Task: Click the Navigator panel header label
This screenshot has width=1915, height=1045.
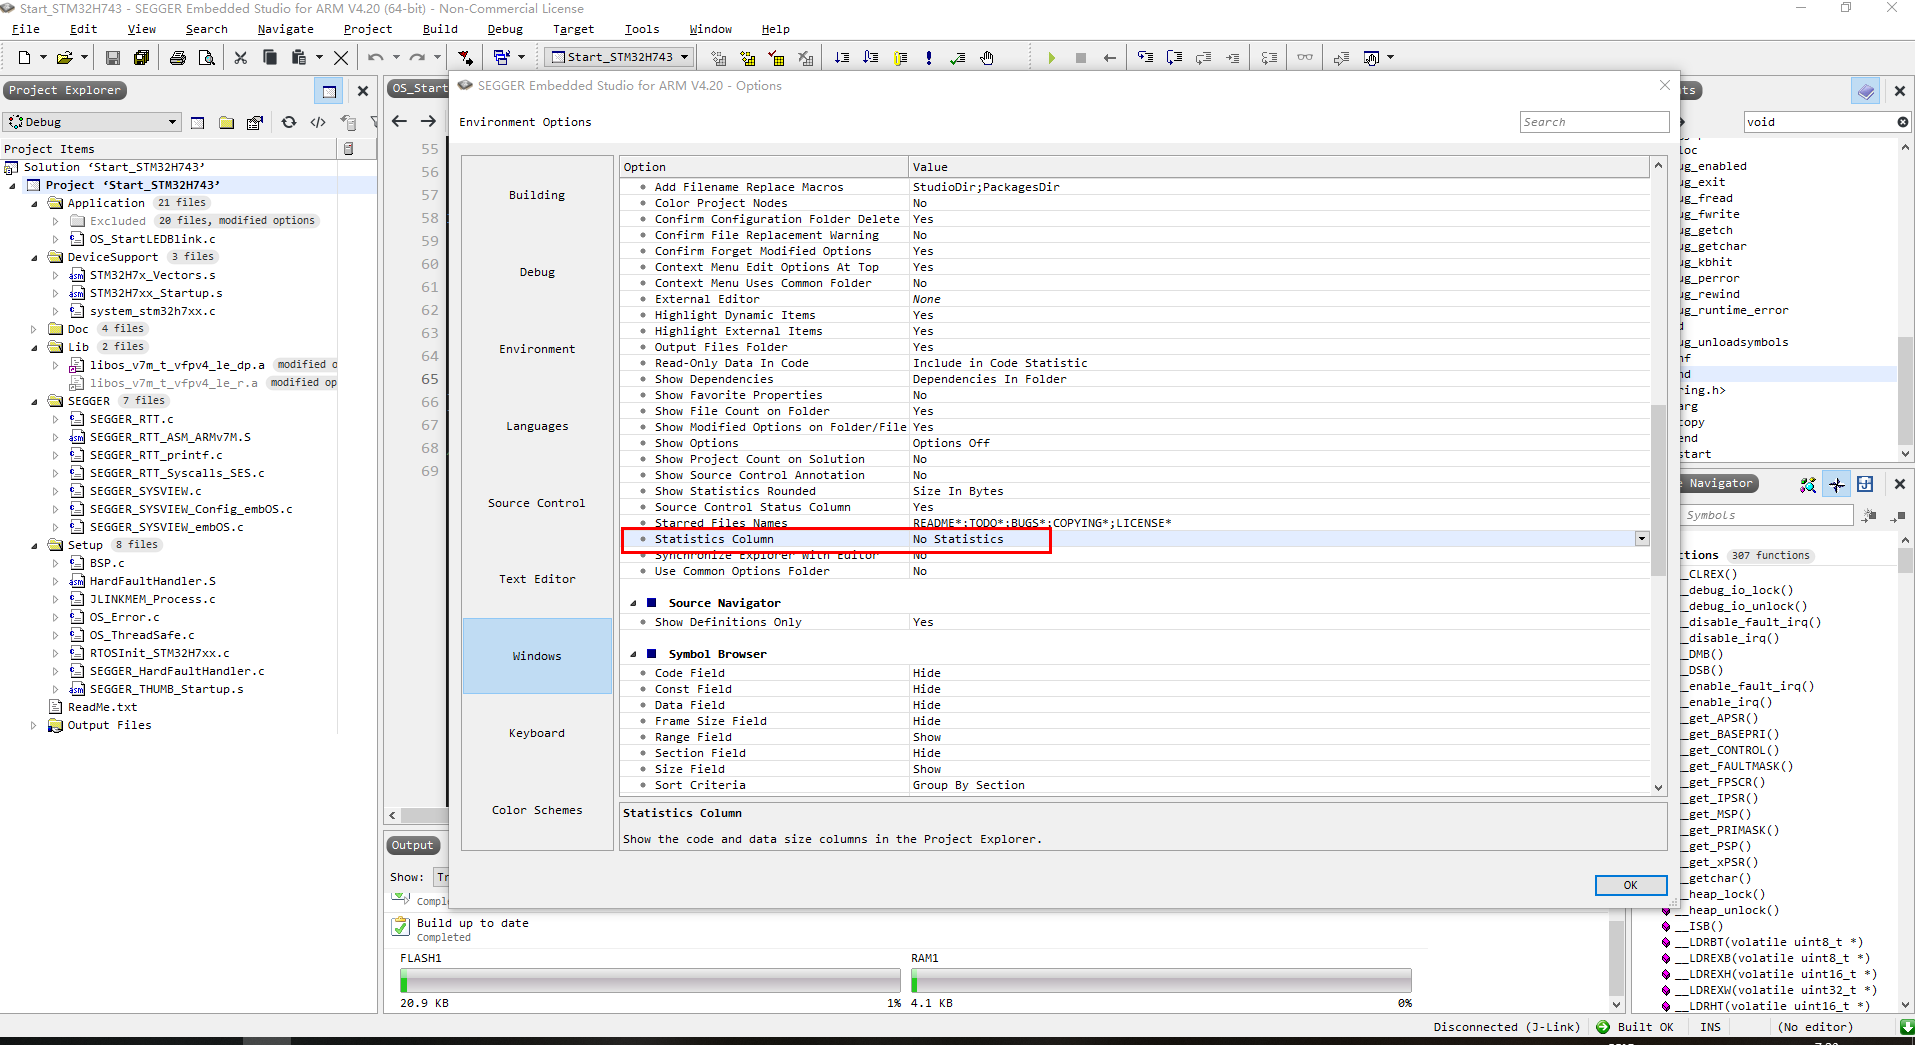Action: (1720, 483)
